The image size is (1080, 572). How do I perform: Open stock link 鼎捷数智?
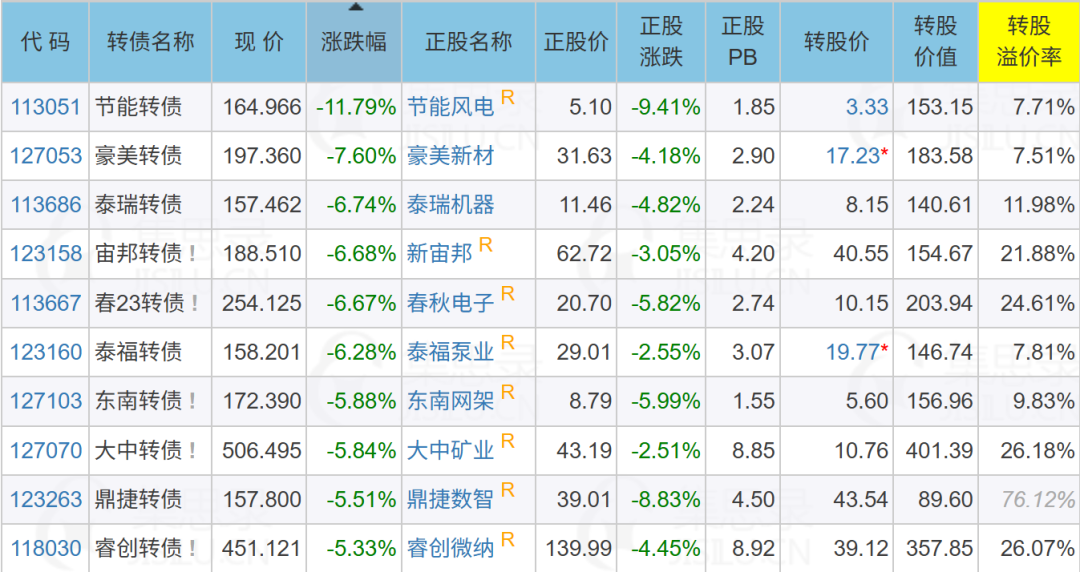[450, 499]
